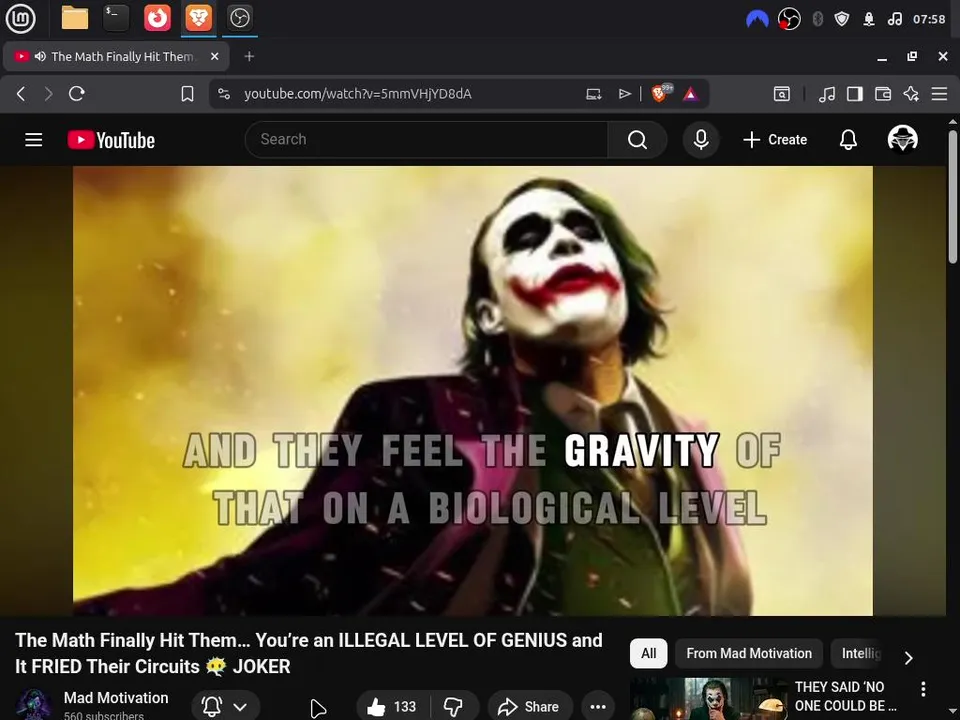Select From Mad Motivation chip
This screenshot has width=960, height=720.
pos(749,653)
